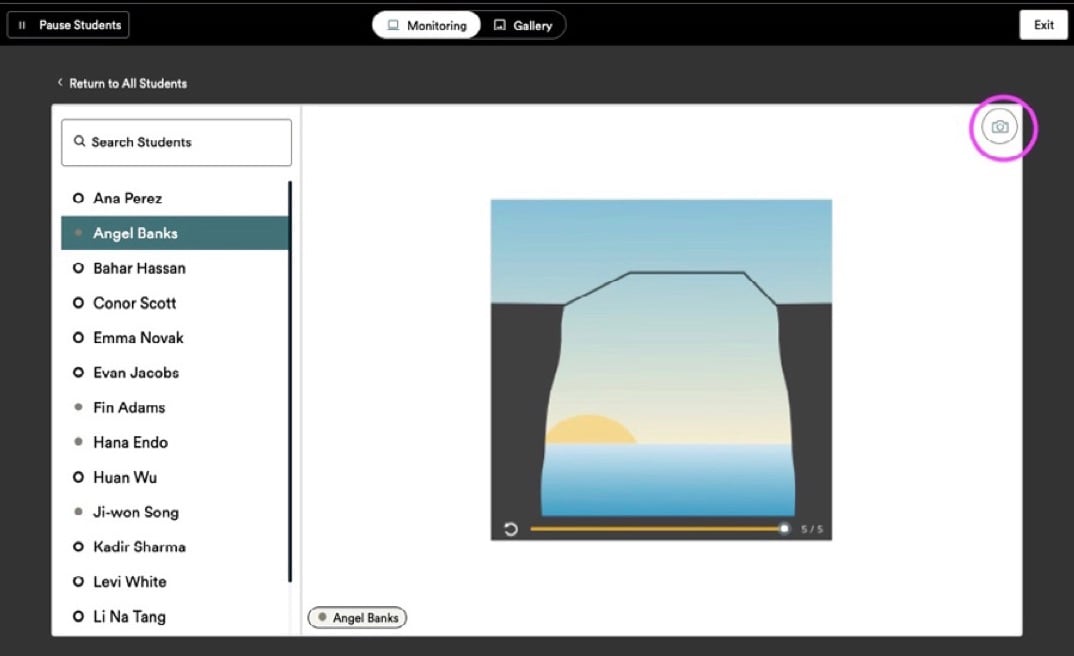Click the replay reset icon under the image
1074x656 pixels.
pos(511,529)
